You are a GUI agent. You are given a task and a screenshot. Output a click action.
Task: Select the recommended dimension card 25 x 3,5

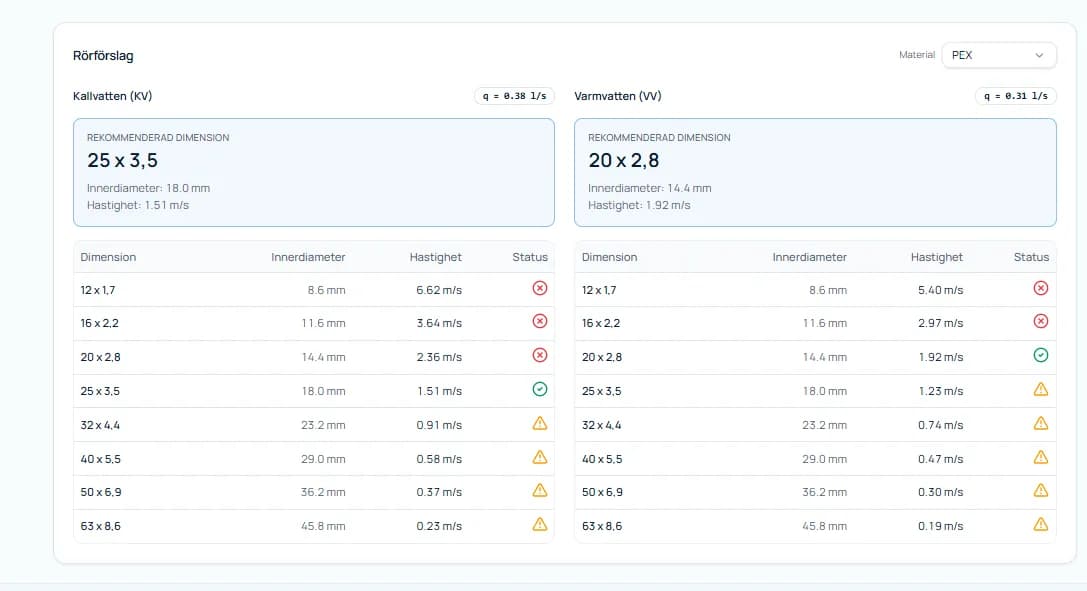point(313,173)
